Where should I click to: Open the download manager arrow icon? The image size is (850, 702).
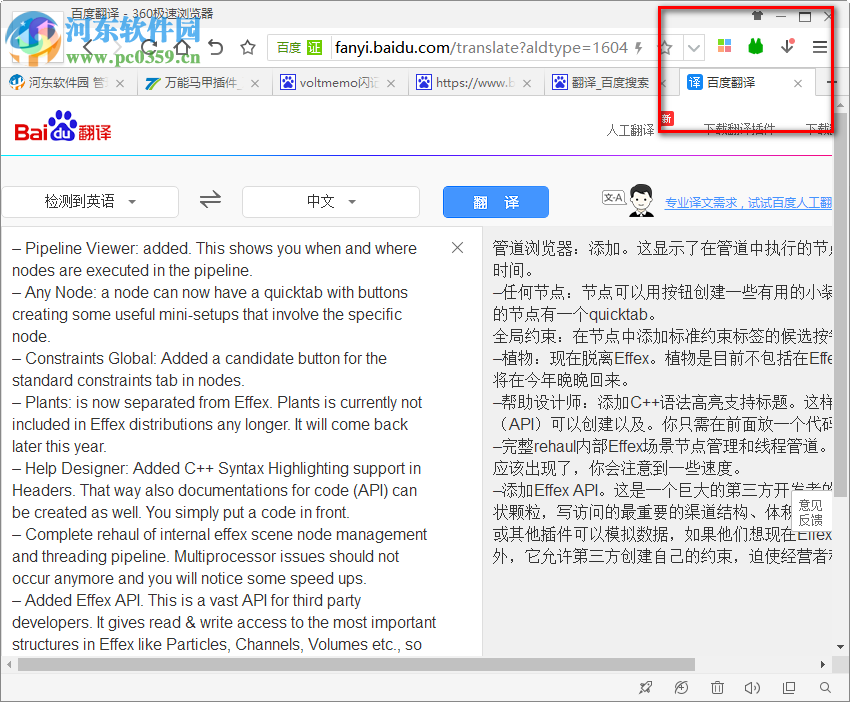click(x=787, y=46)
